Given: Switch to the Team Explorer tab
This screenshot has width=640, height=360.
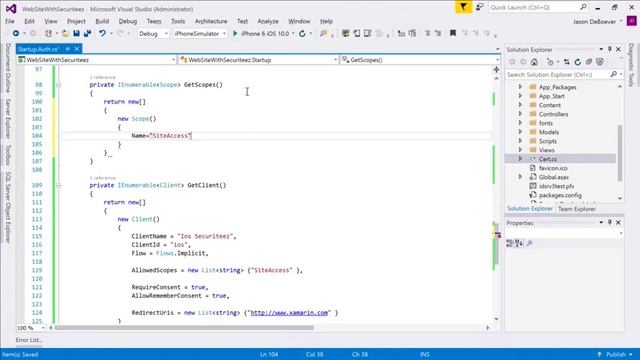Looking at the screenshot, I should 577,209.
